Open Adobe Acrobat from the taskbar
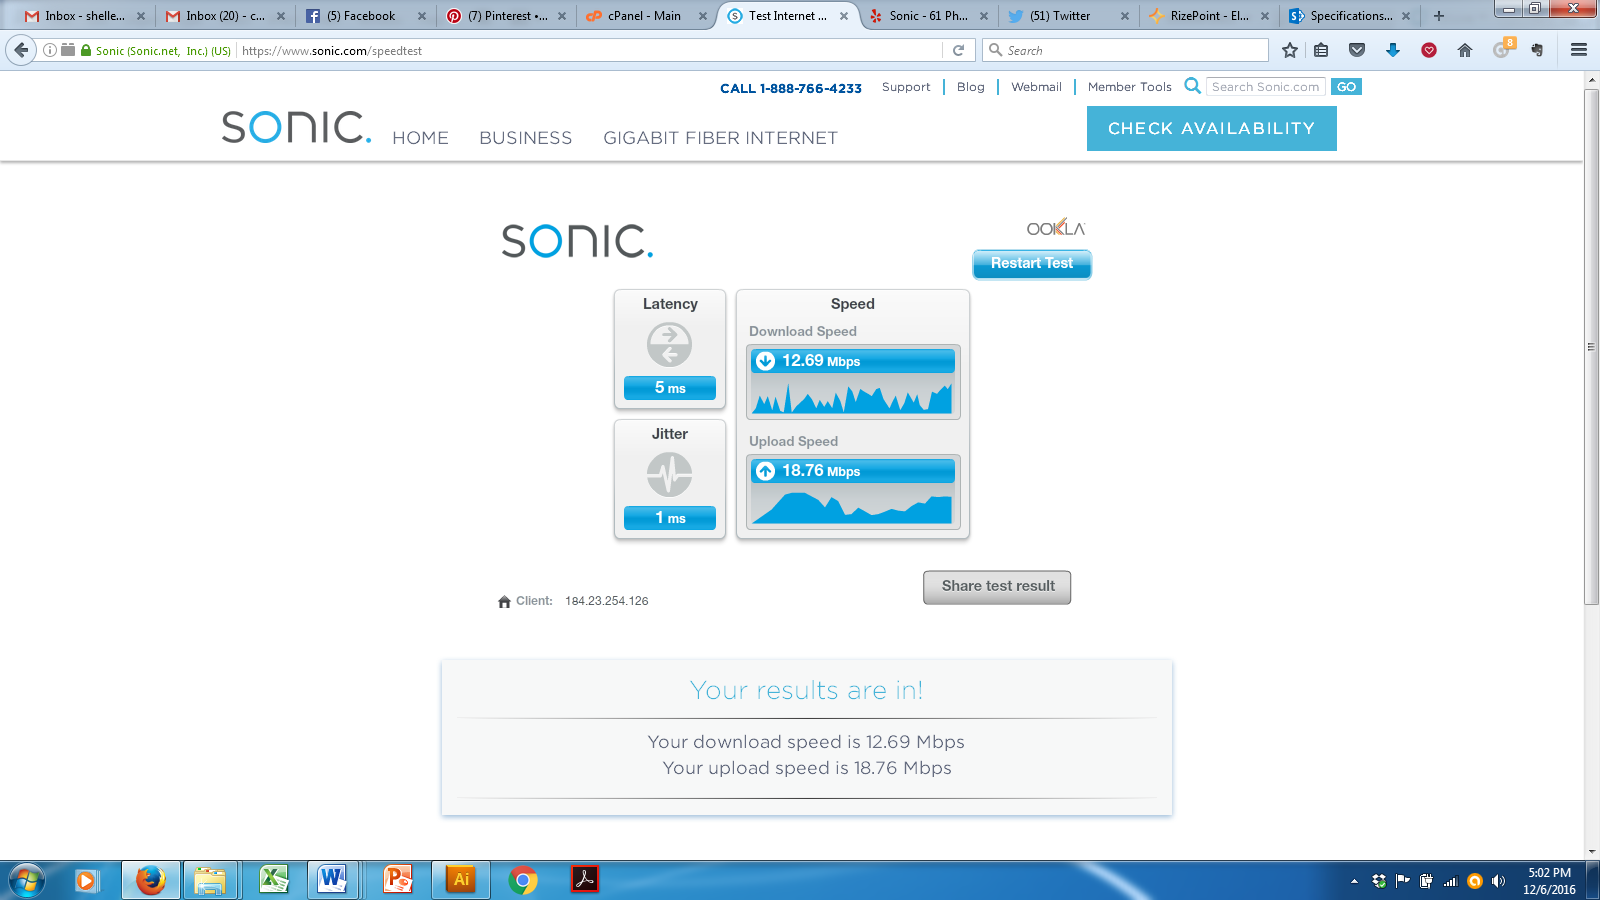This screenshot has height=900, width=1600. (x=585, y=880)
